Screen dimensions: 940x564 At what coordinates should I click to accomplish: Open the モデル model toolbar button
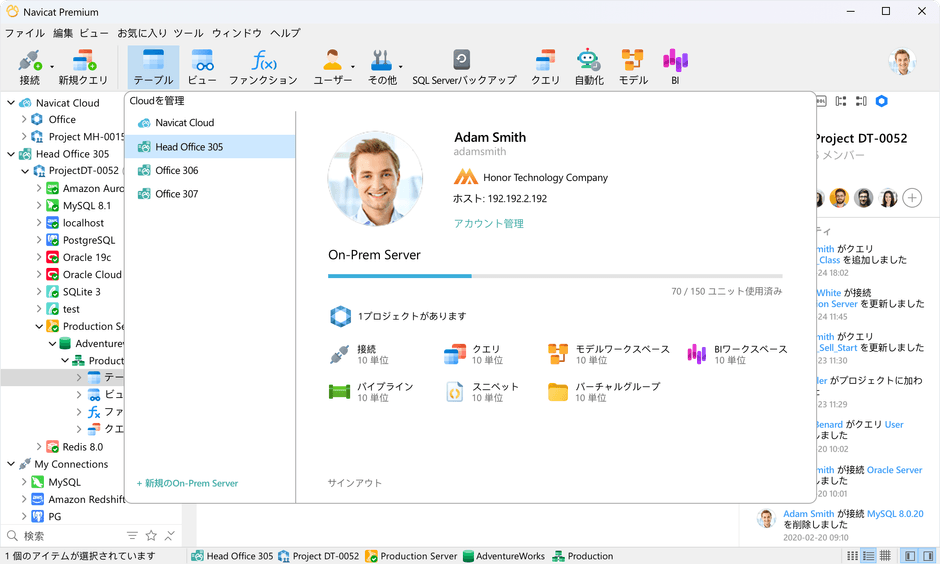pyautogui.click(x=633, y=67)
